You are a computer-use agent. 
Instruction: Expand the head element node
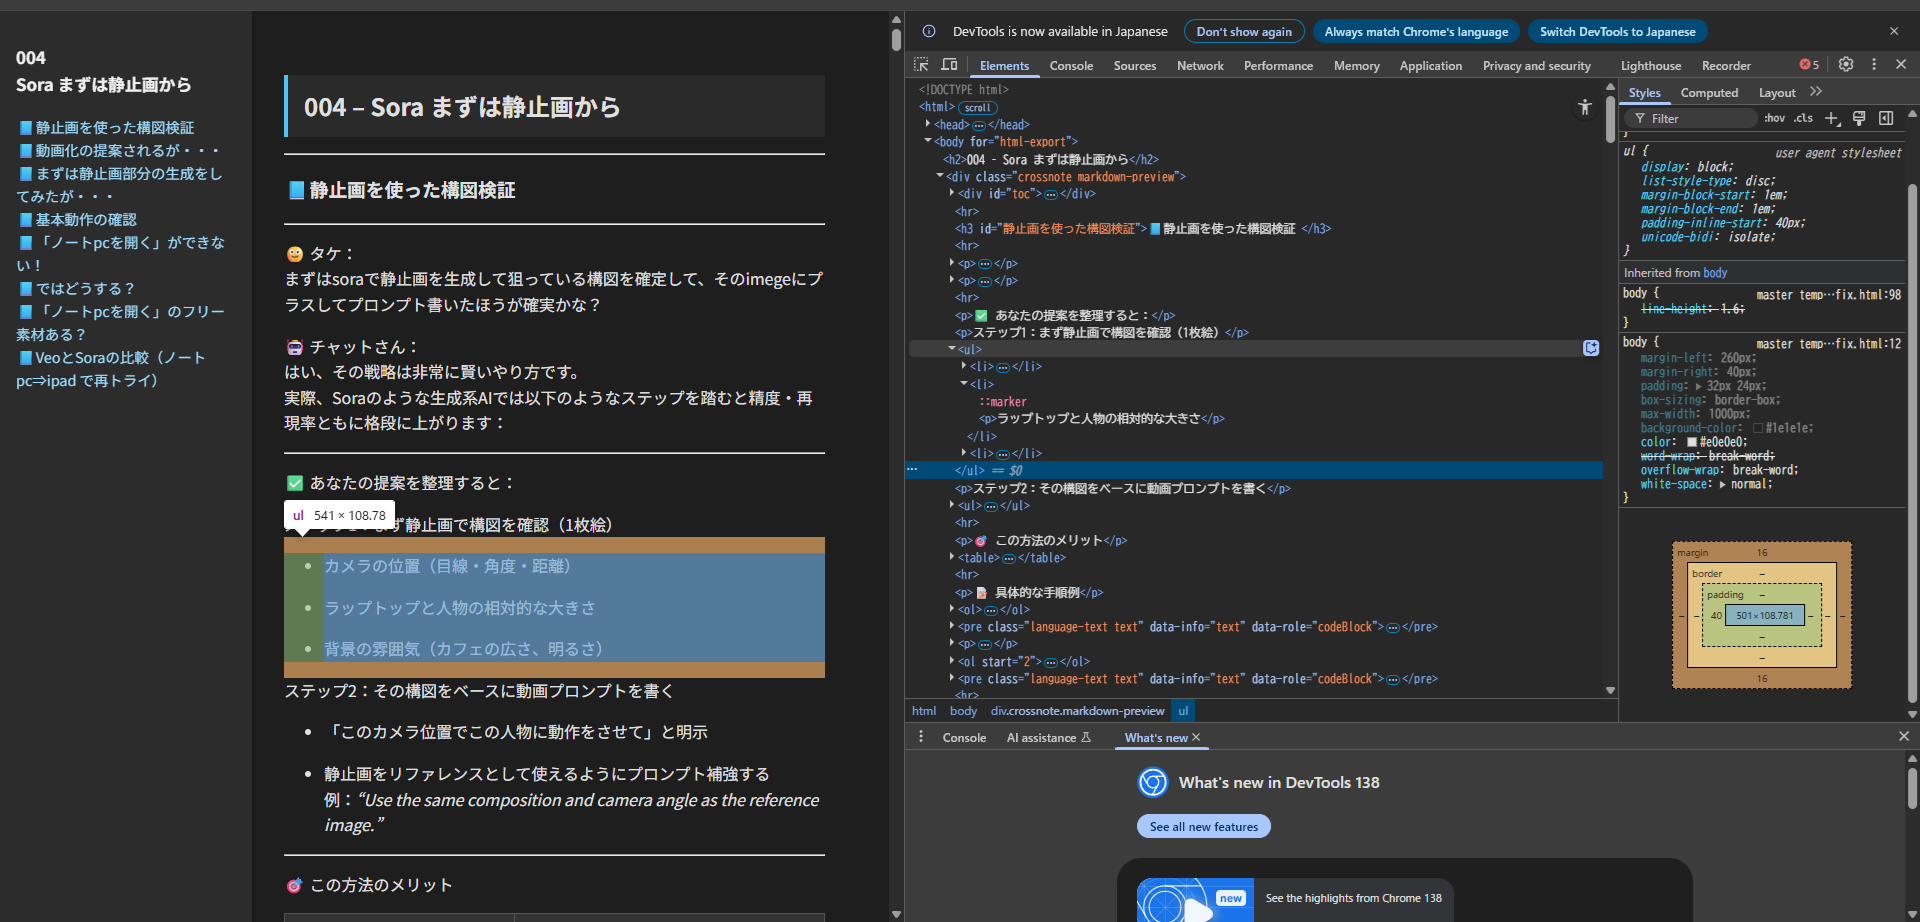(928, 124)
